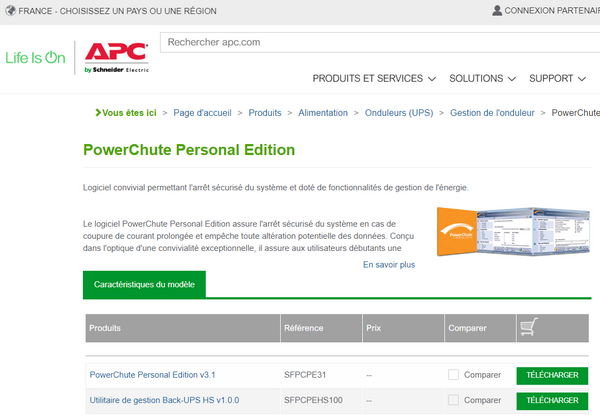Click the APC by Schneider Electric logo
600x417 pixels.
117,58
